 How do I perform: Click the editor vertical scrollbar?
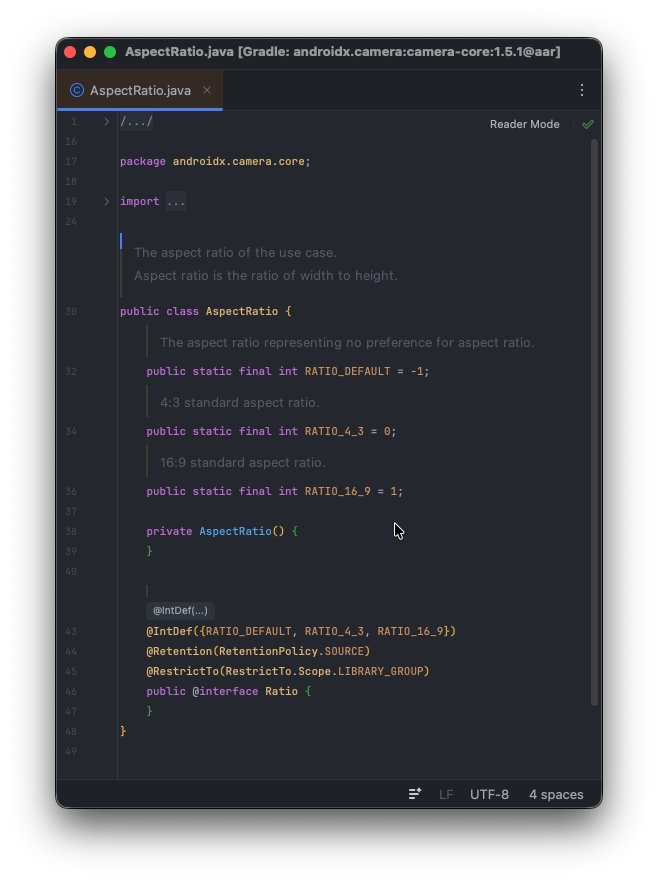tap(594, 400)
